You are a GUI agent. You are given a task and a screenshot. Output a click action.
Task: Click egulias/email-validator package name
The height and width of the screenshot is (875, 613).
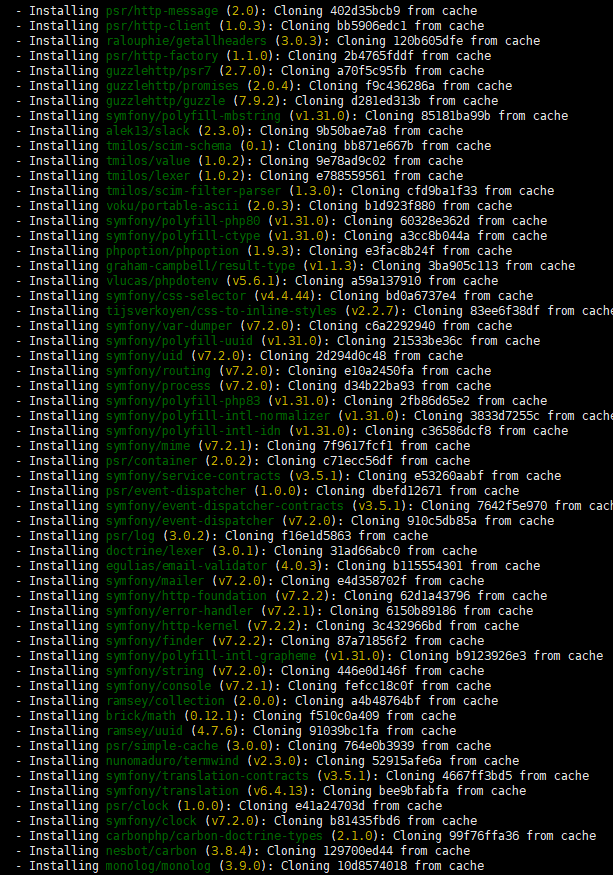click(x=186, y=567)
